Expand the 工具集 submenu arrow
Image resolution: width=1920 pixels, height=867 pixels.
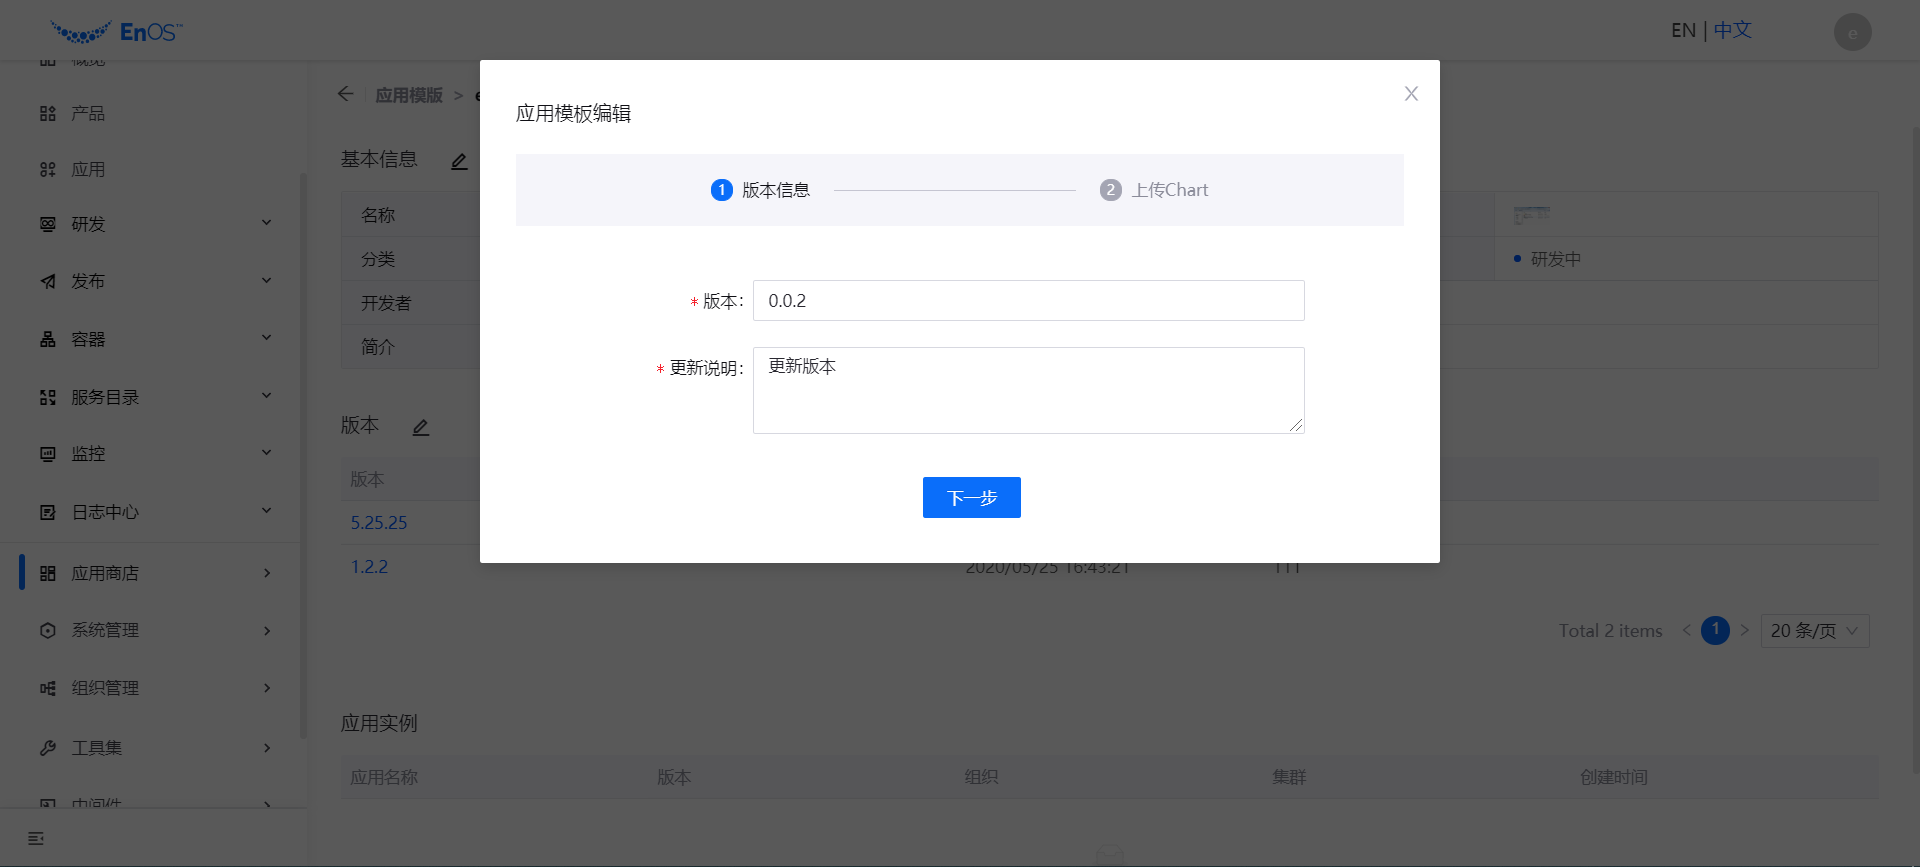[x=267, y=748]
